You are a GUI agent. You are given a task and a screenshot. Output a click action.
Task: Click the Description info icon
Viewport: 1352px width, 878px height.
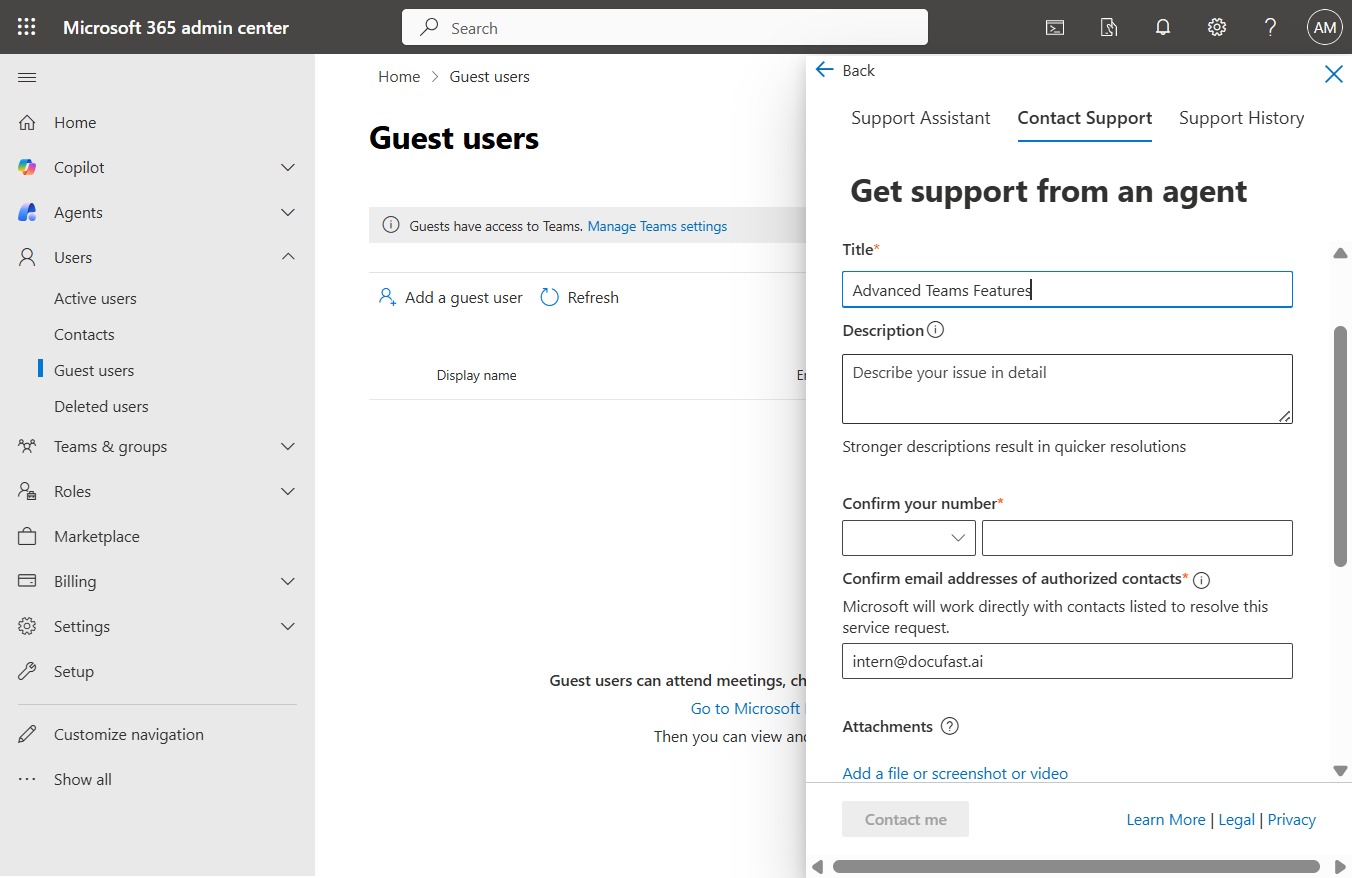click(936, 329)
